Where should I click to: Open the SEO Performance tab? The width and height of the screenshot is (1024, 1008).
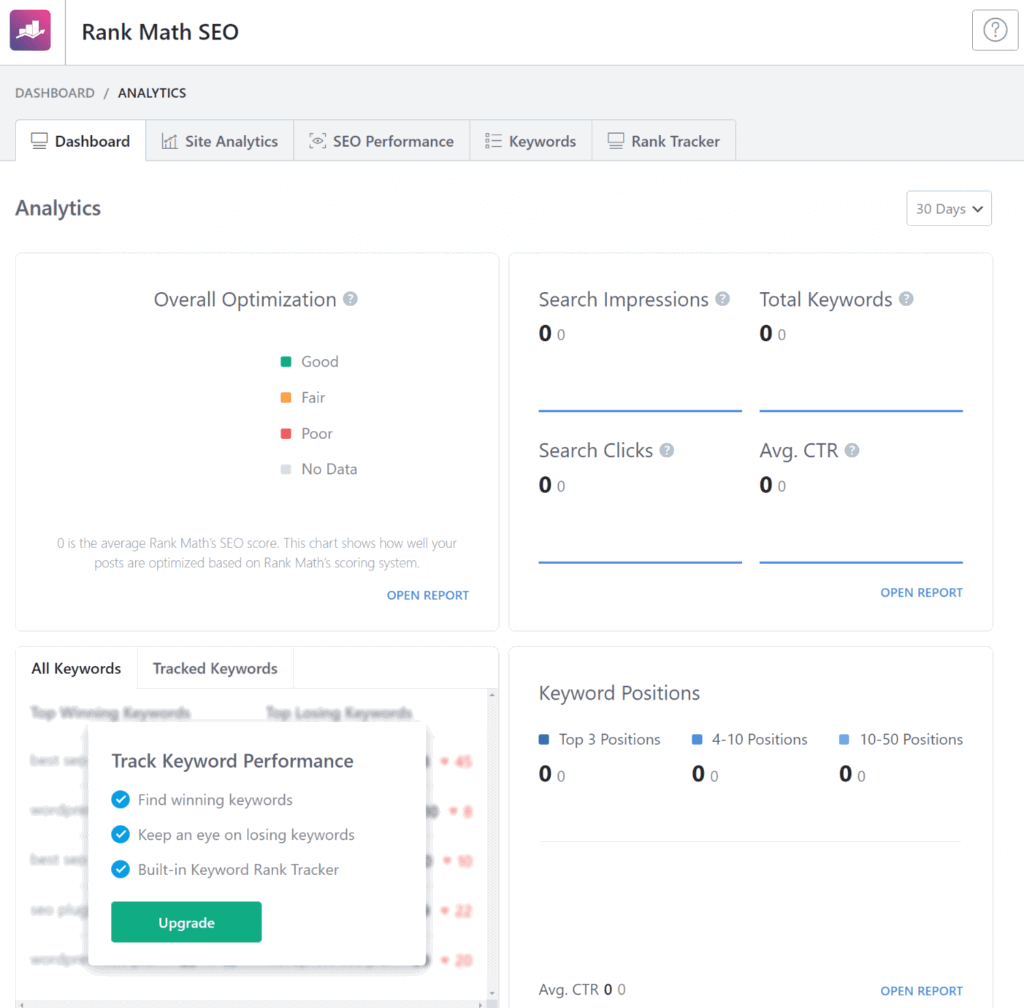[381, 141]
